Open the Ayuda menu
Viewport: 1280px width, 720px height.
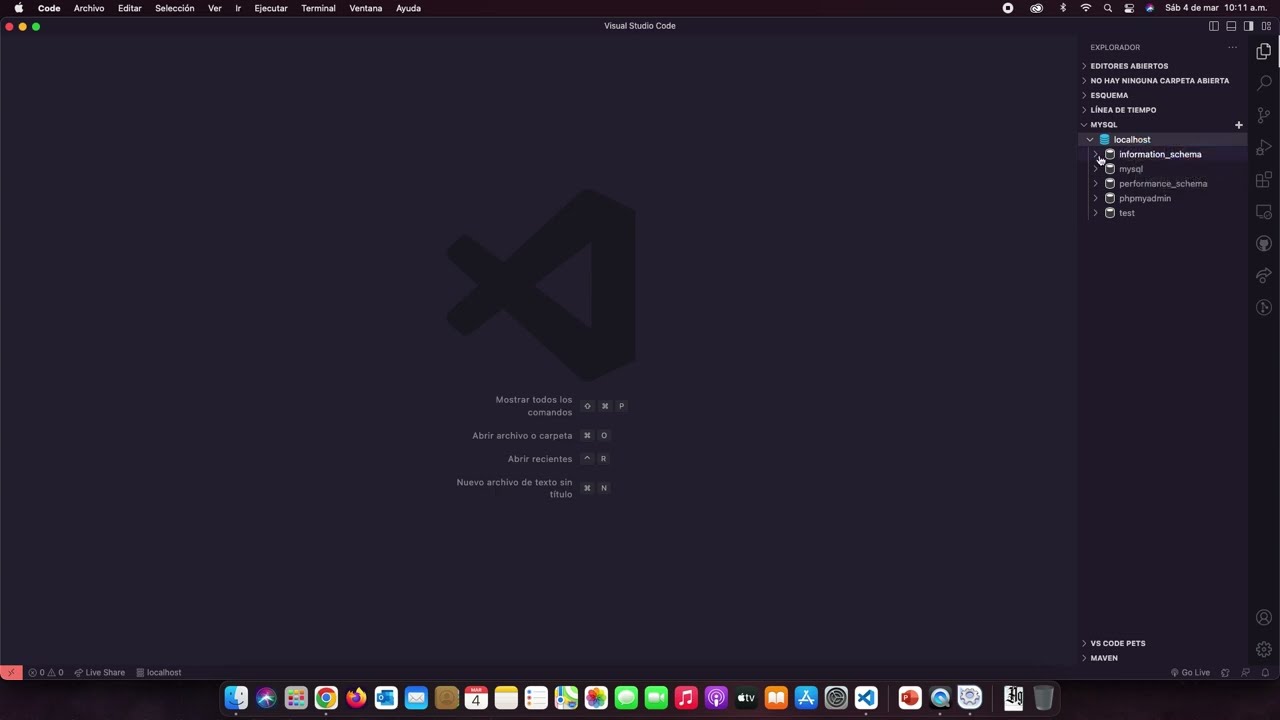coord(408,8)
